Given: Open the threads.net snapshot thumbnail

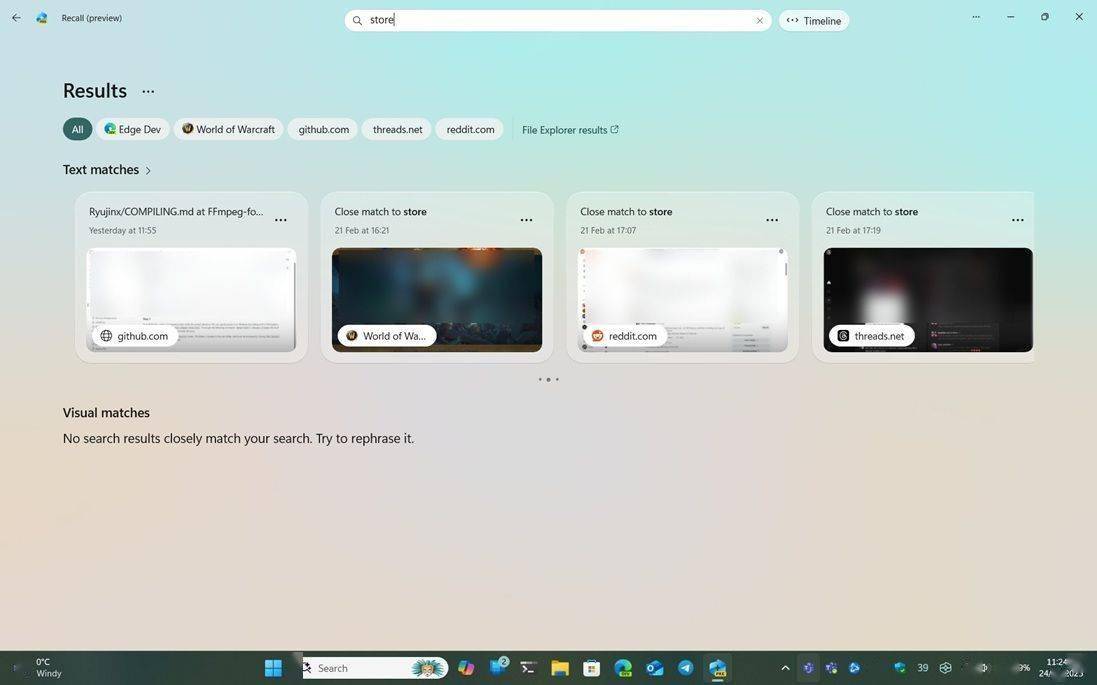Looking at the screenshot, I should [928, 299].
